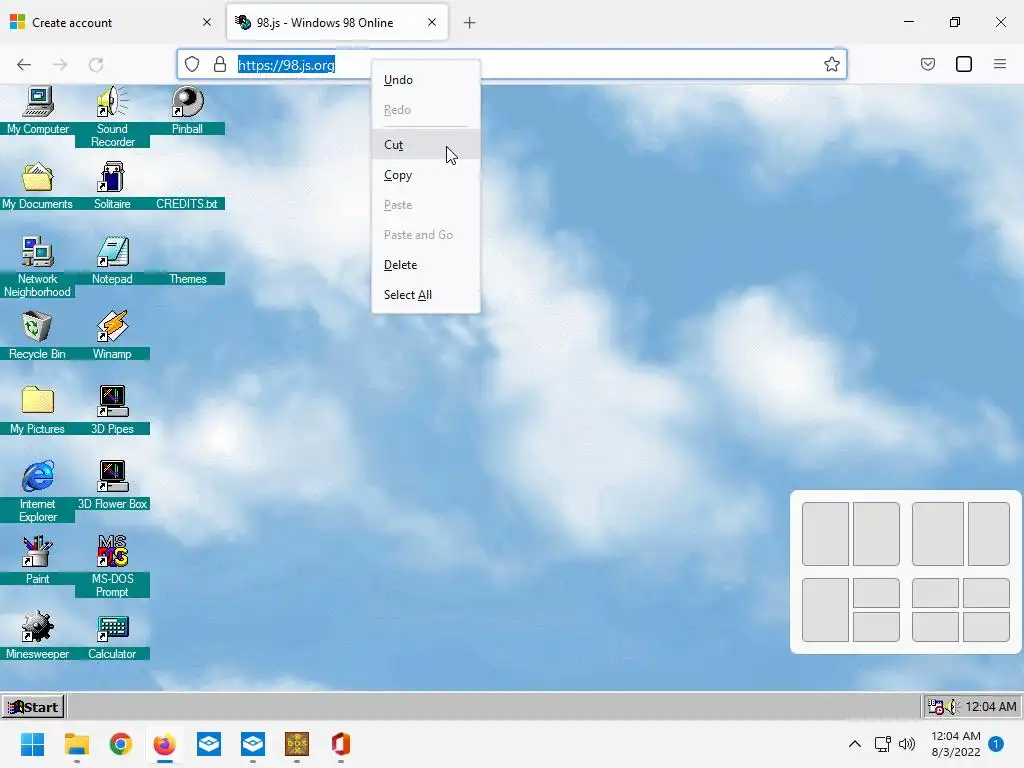Click the Windows 98 Start button

[33, 707]
